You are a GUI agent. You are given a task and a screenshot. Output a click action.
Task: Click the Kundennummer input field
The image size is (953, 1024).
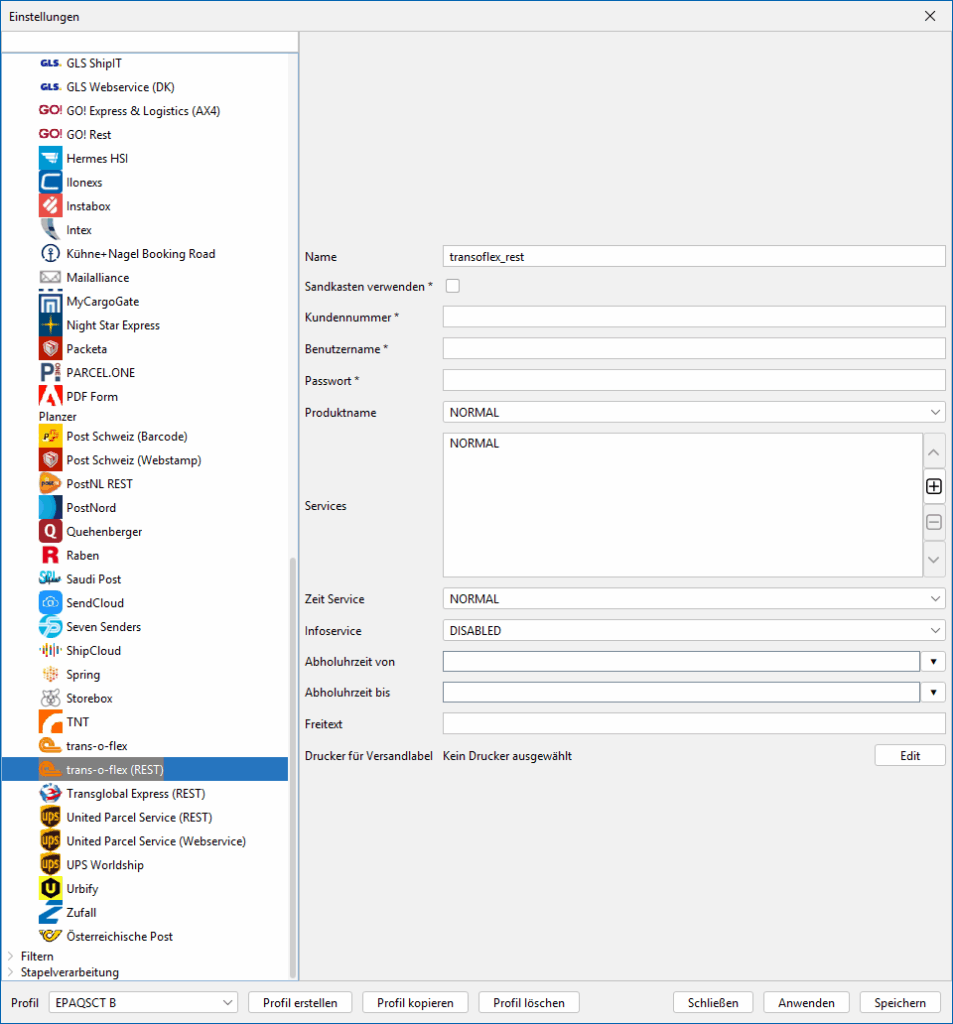(693, 317)
